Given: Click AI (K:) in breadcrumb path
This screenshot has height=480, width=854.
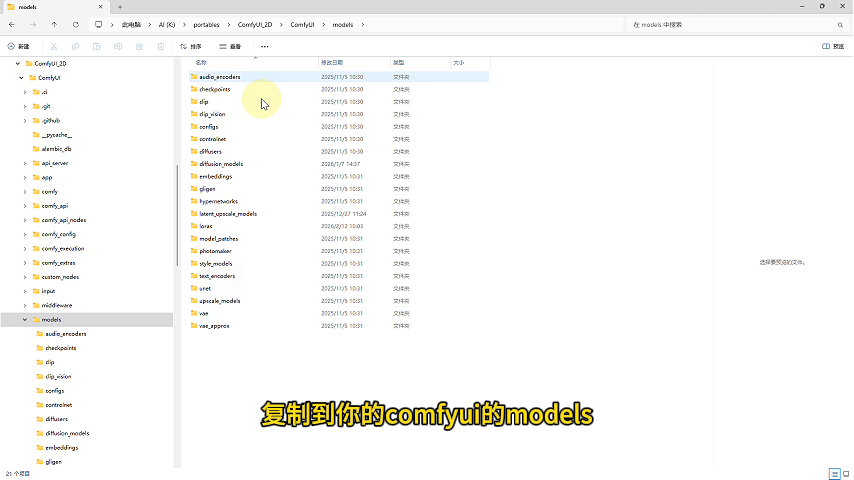Looking at the screenshot, I should tap(167, 25).
